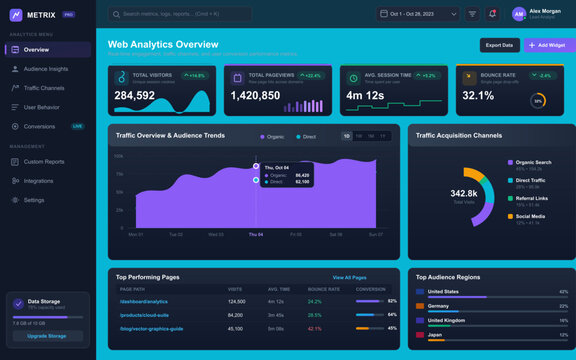The image size is (576, 360).
Task: Click the Audience Insights person icon
Action: tap(15, 69)
